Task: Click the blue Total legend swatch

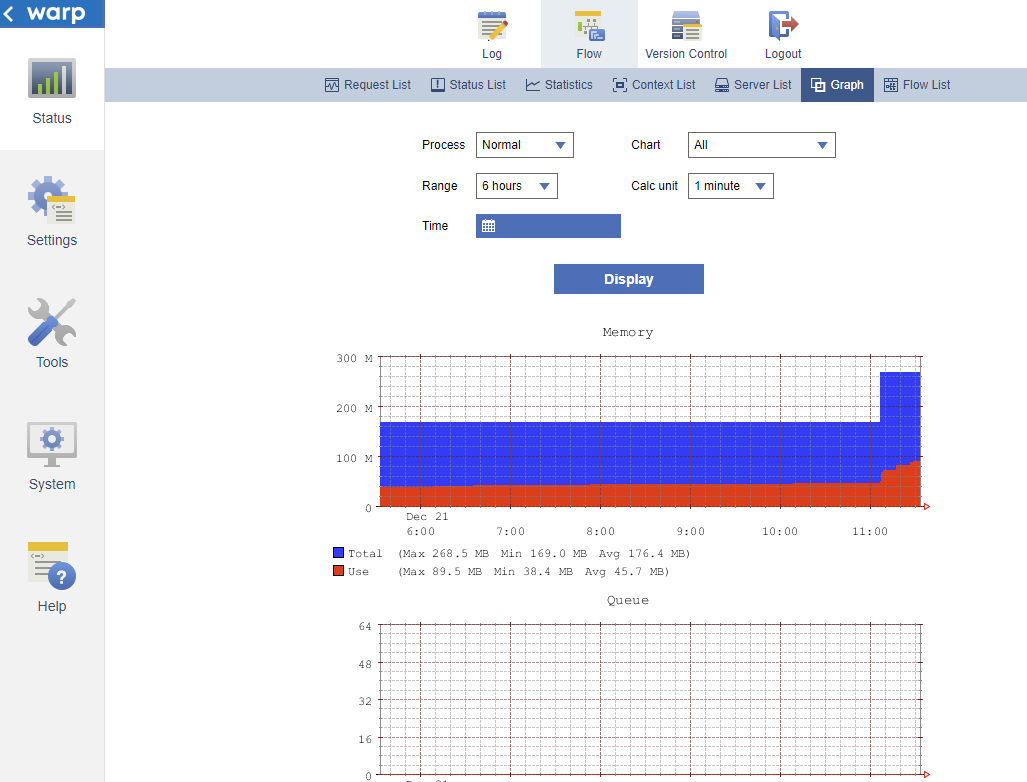Action: pos(339,552)
